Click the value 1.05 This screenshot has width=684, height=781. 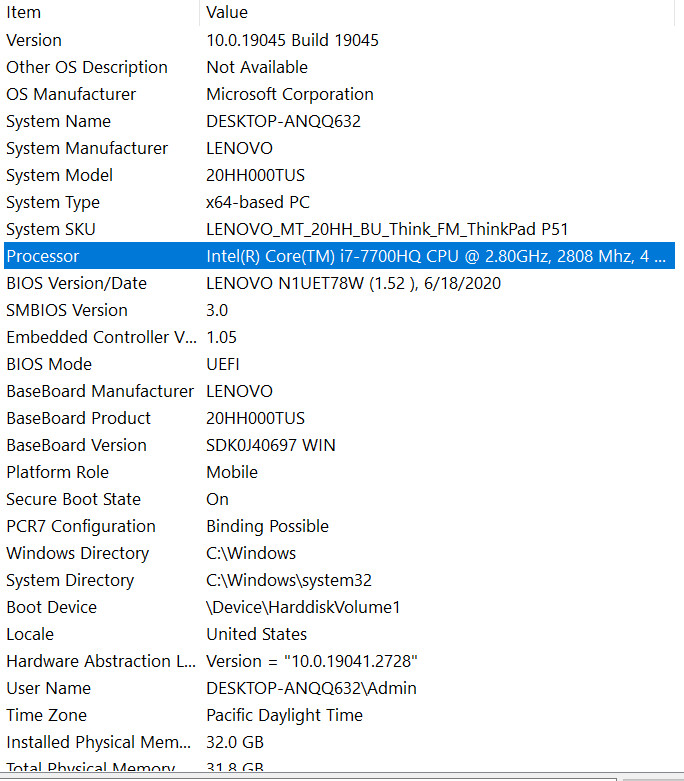pyautogui.click(x=222, y=337)
